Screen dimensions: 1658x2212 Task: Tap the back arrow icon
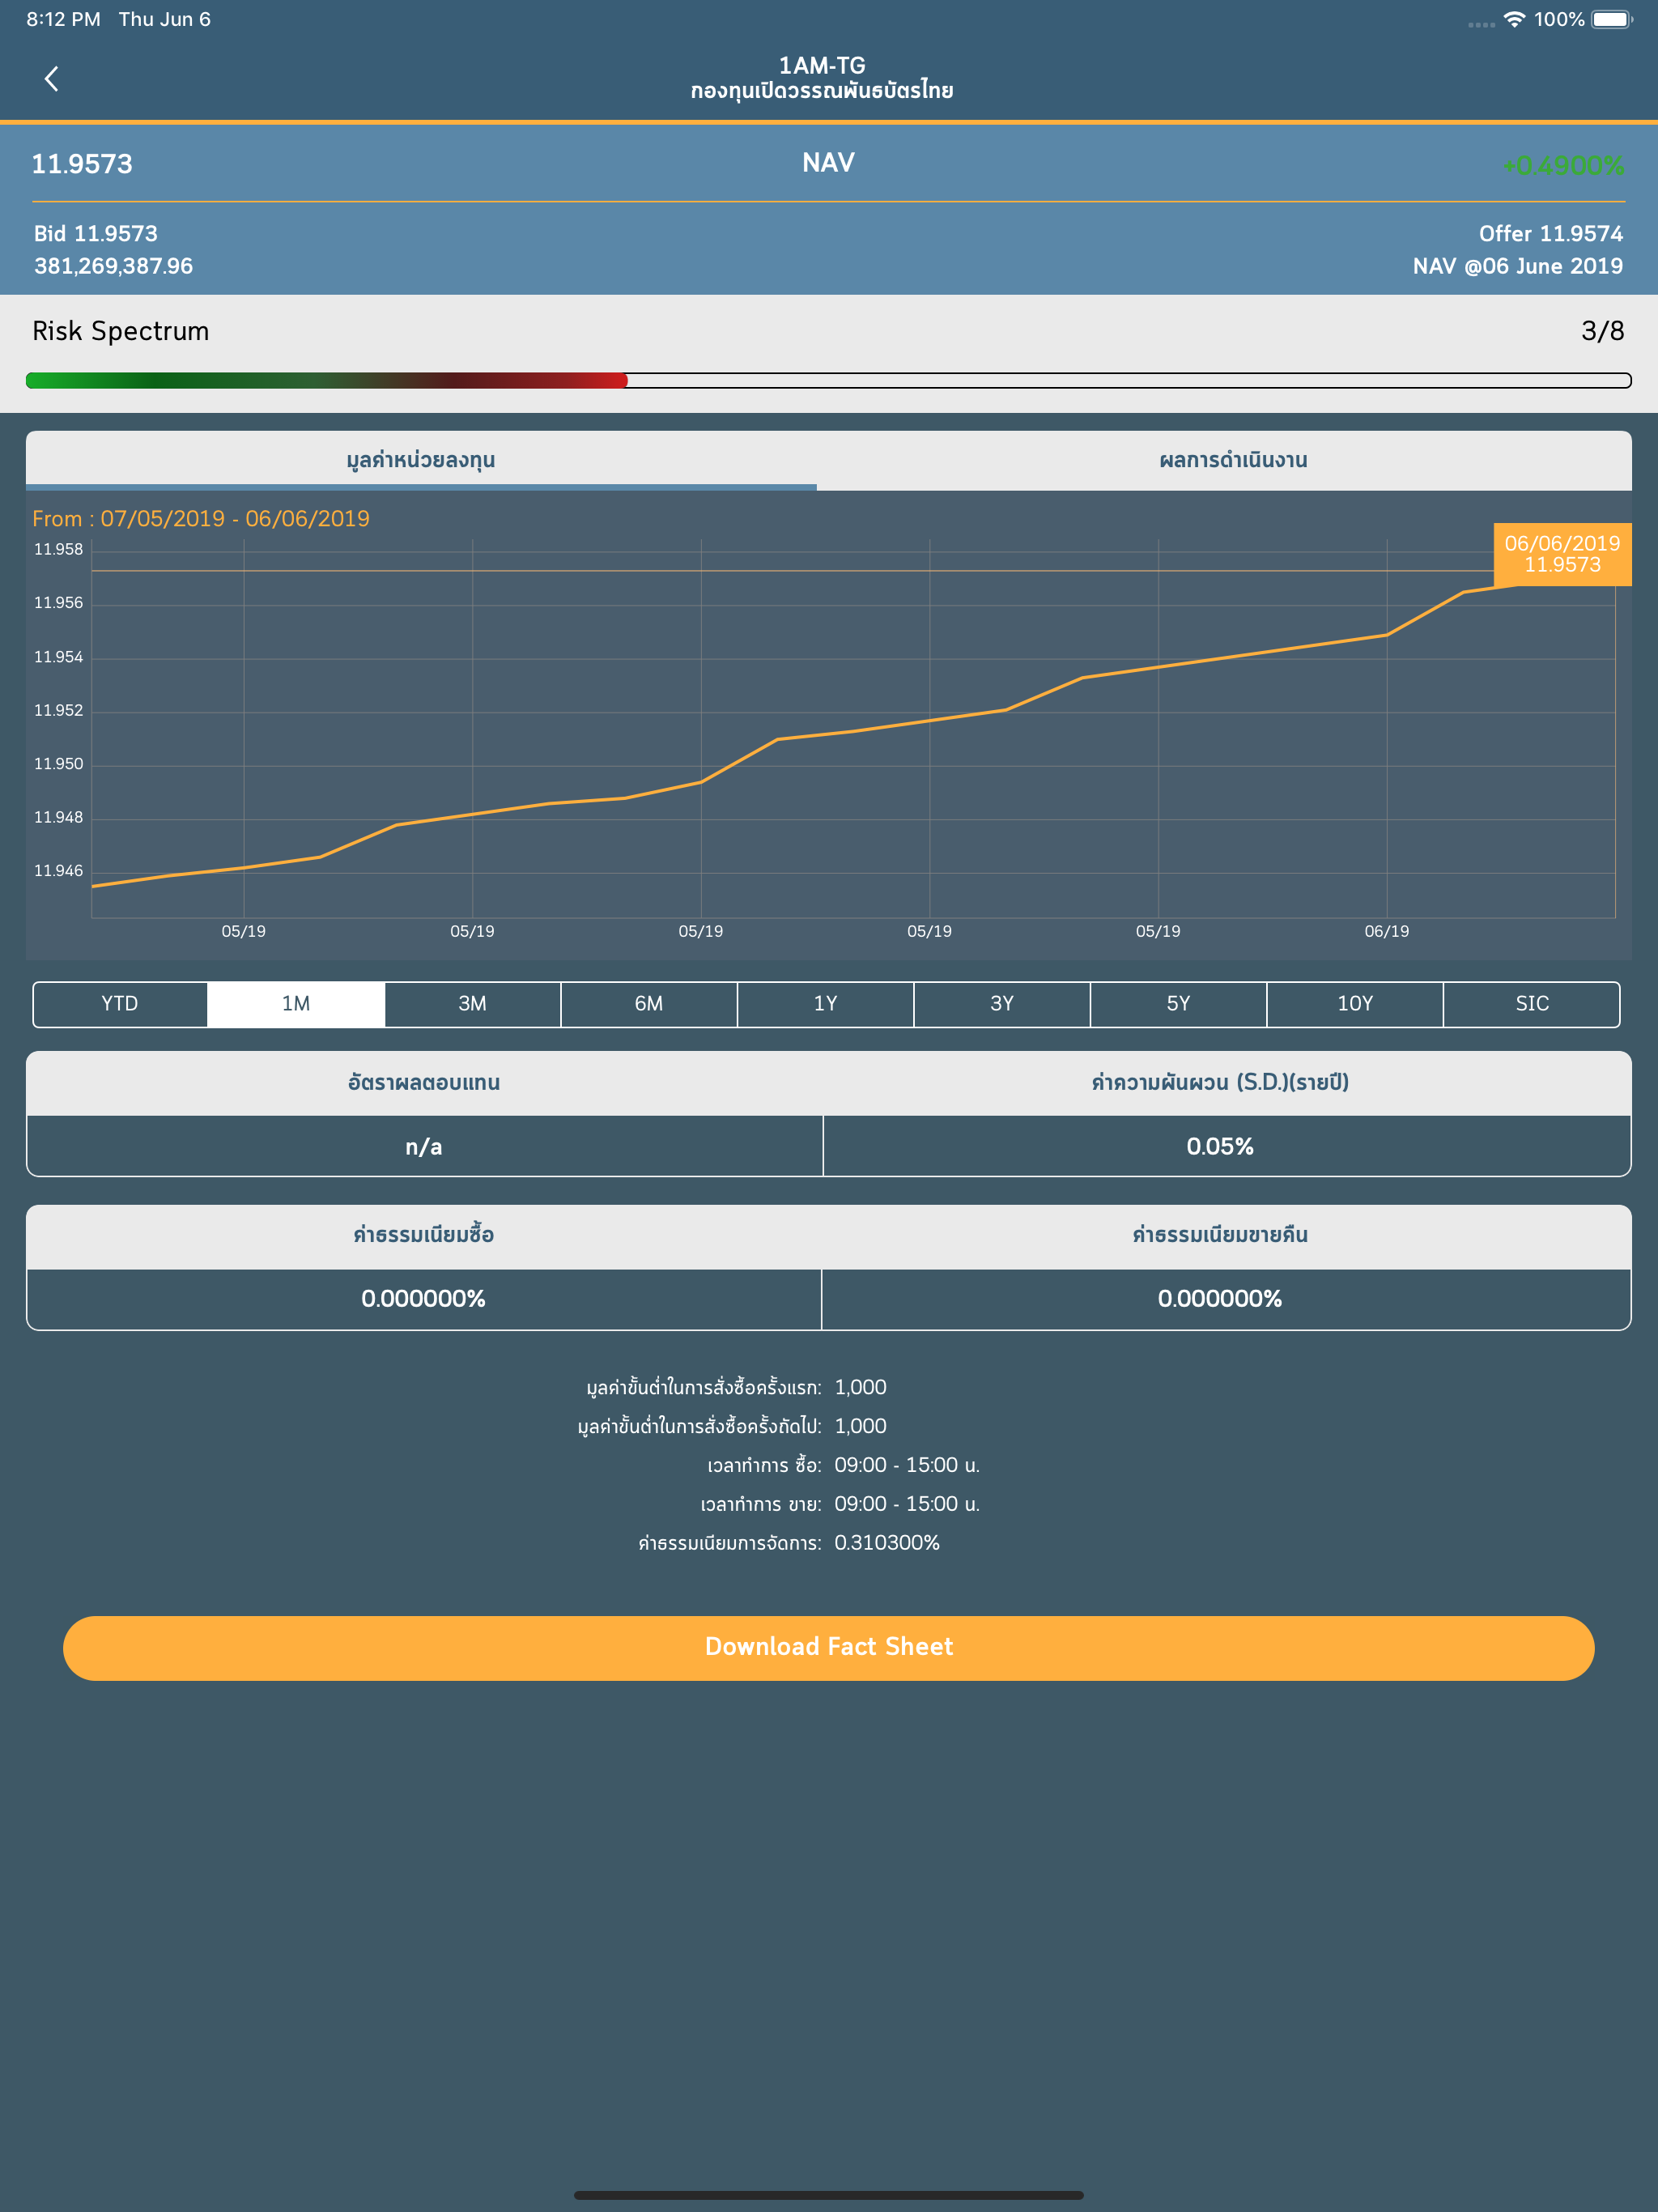coord(52,79)
